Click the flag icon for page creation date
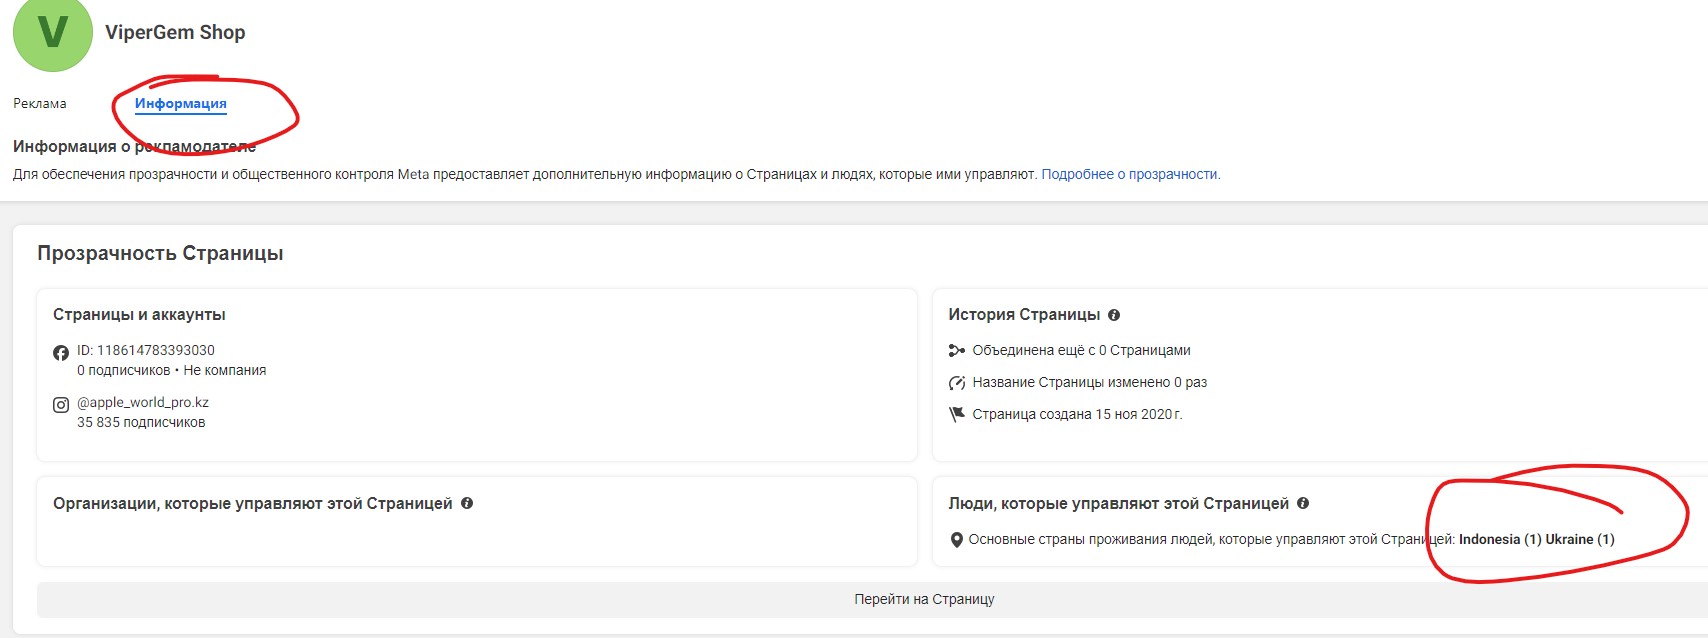This screenshot has height=638, width=1708. tap(956, 414)
